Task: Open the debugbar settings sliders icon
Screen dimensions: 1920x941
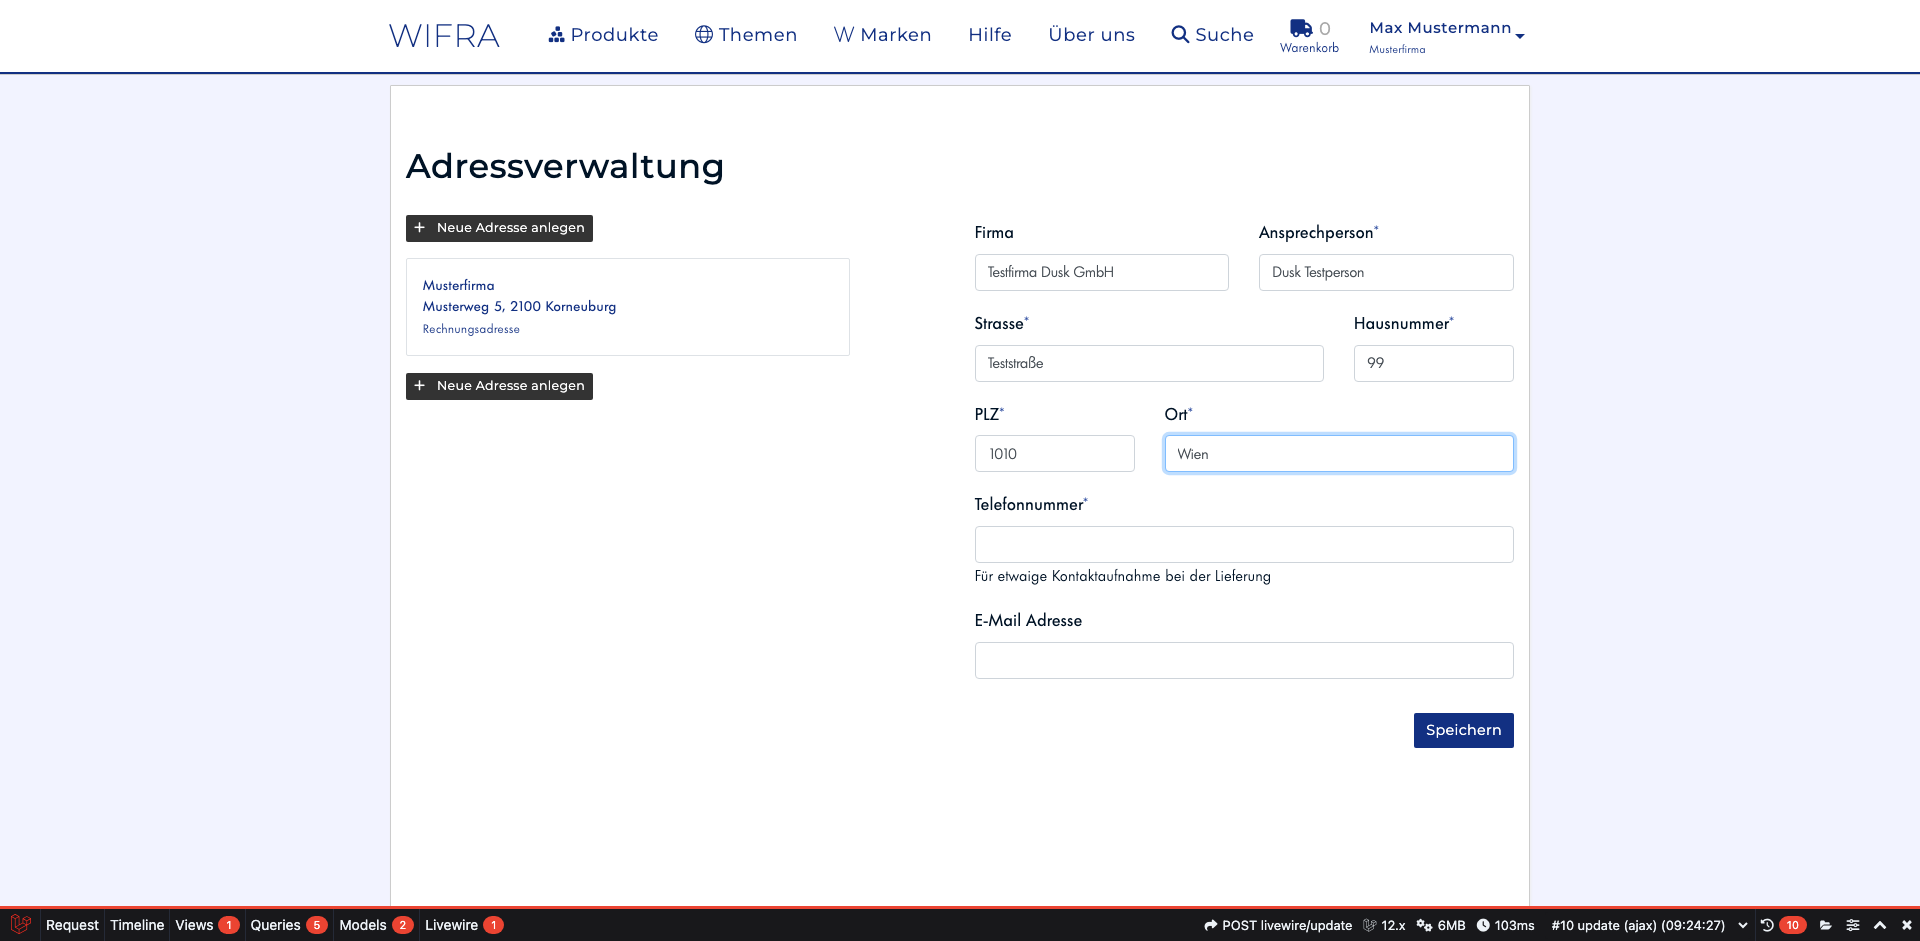Action: 1851,925
